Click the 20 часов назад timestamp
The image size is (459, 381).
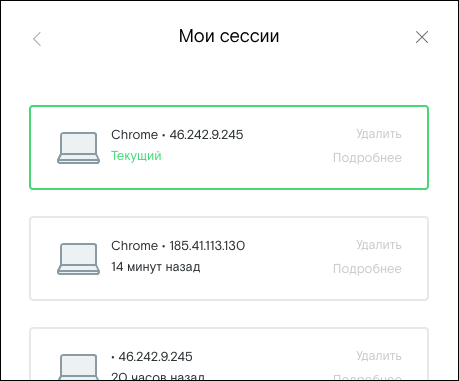click(158, 376)
